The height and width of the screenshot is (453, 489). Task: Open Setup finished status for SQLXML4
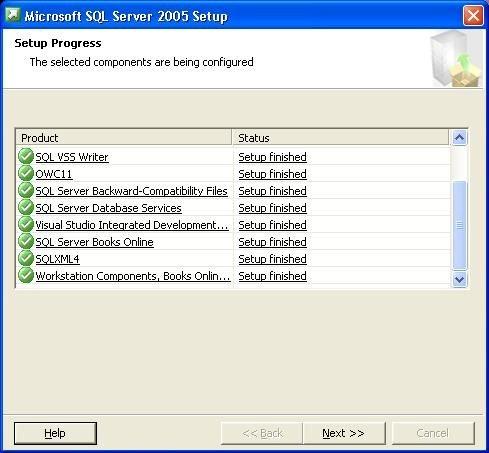click(272, 259)
